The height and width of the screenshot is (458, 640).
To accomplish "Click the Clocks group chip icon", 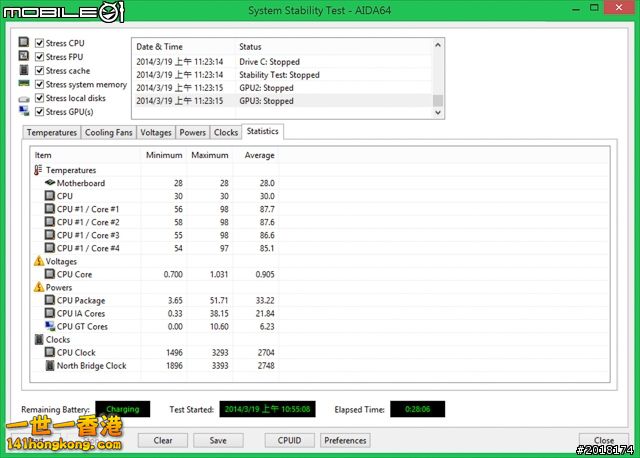I will pyautogui.click(x=39, y=339).
